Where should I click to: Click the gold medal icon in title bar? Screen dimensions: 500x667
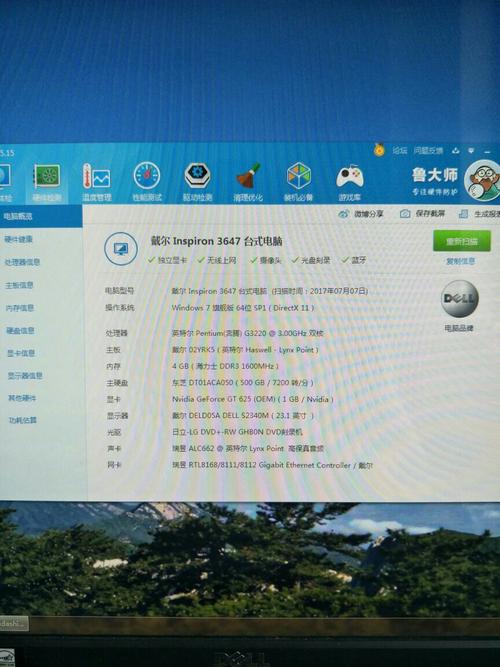click(x=379, y=150)
